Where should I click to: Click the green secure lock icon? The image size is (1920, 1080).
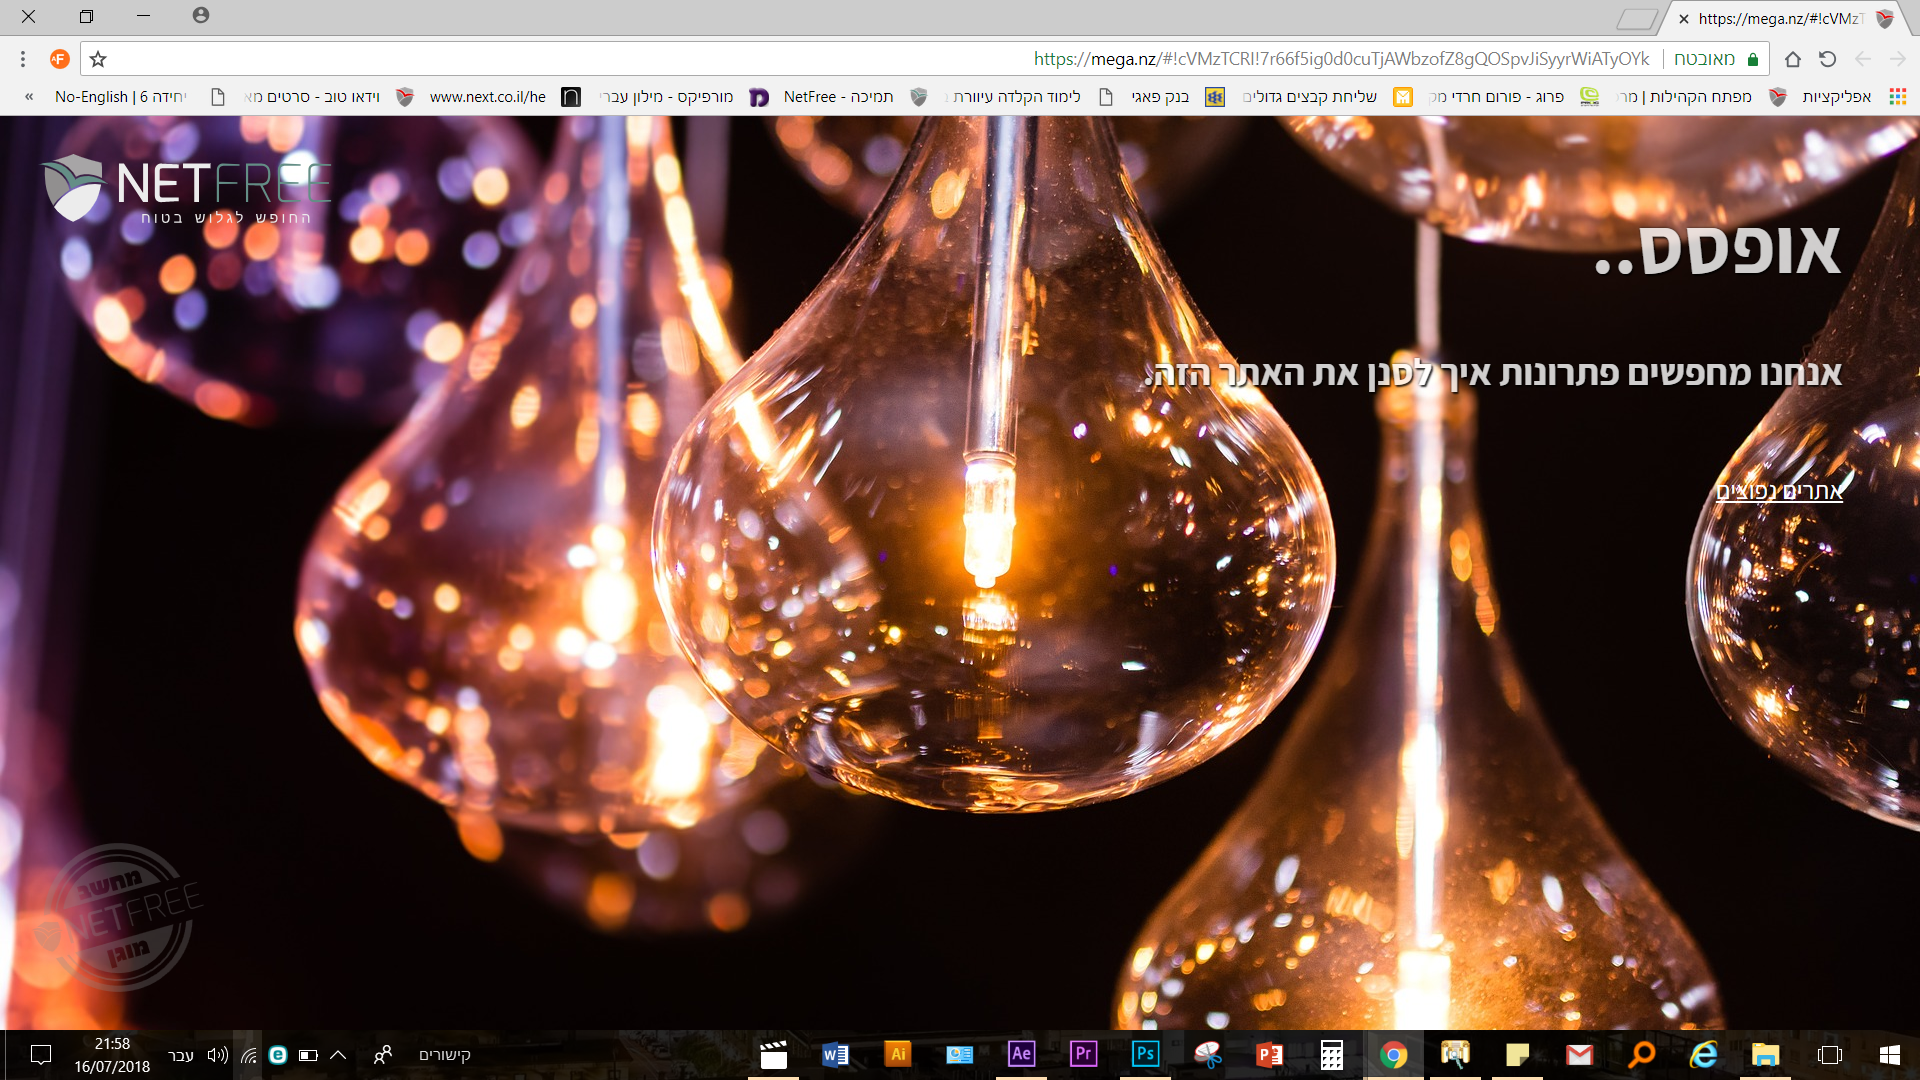tap(1753, 59)
